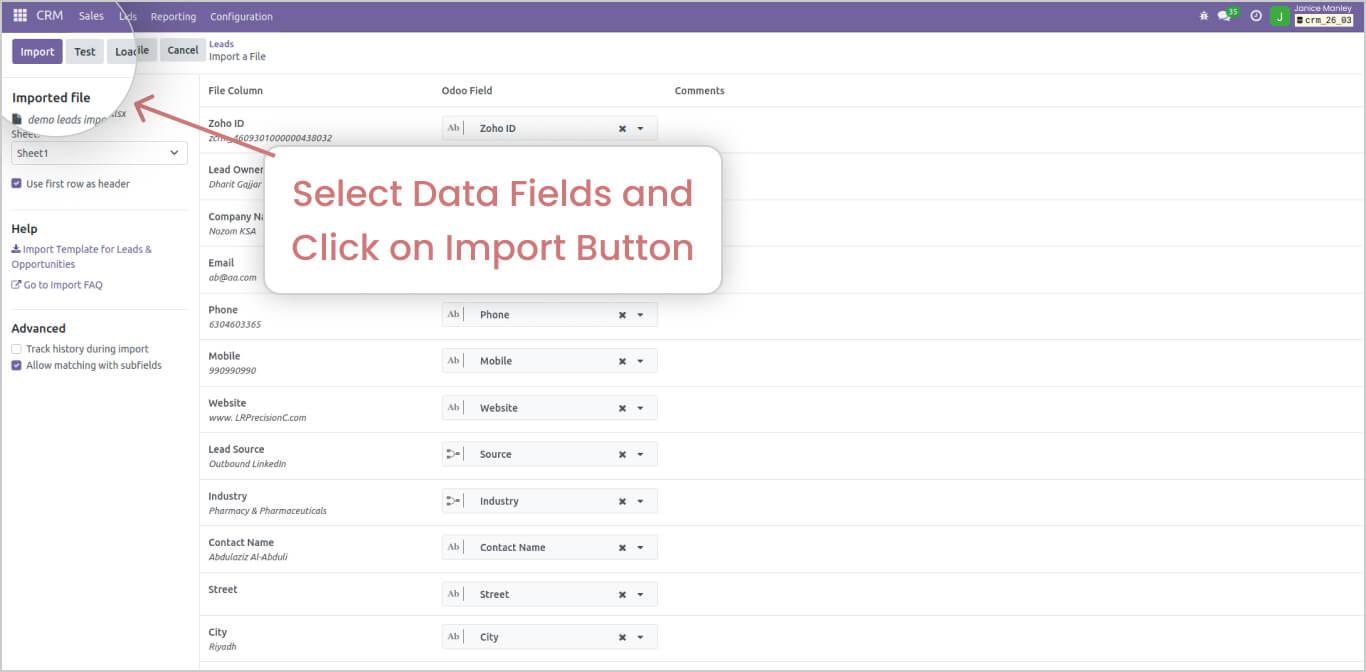Enable Track history during import
1366x672 pixels.
pos(15,348)
